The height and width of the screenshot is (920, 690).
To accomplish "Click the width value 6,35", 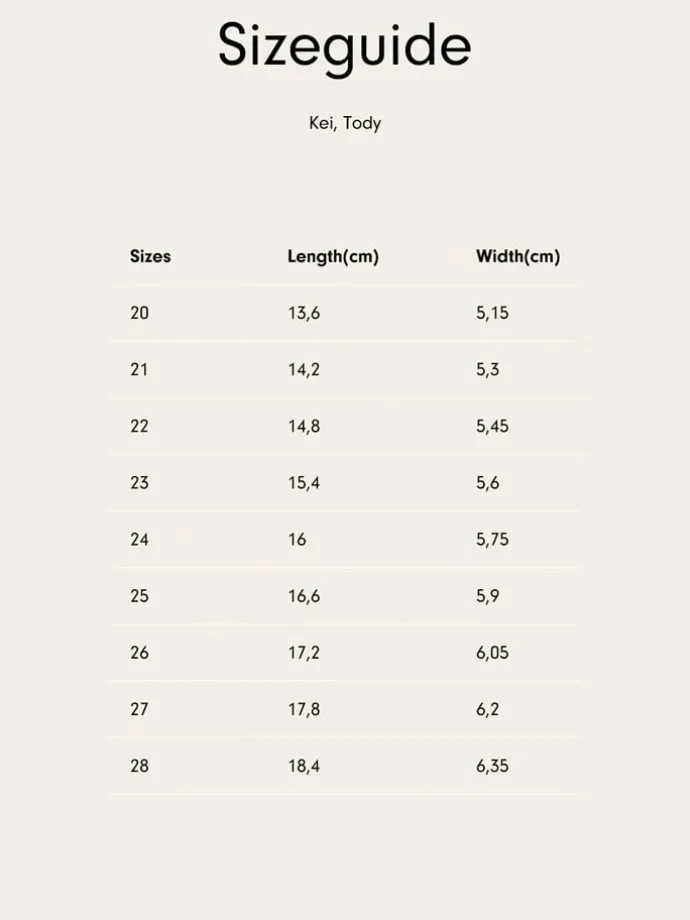I will click(x=492, y=766).
